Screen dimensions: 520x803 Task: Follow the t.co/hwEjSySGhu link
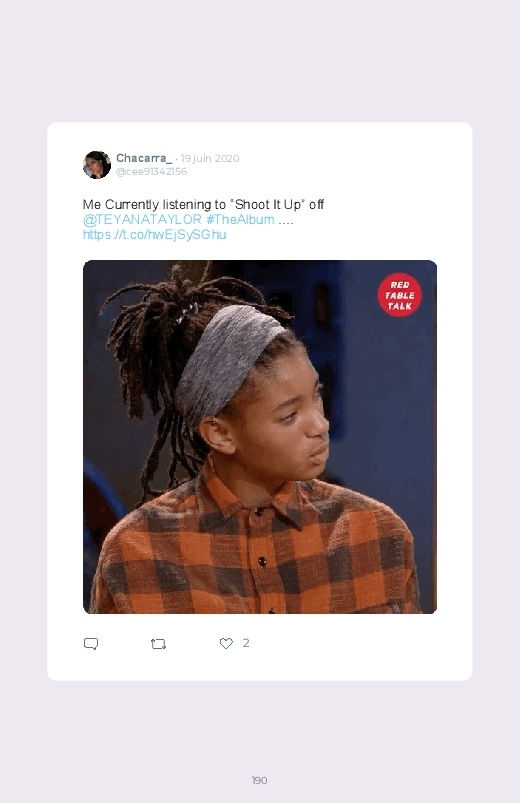(154, 235)
